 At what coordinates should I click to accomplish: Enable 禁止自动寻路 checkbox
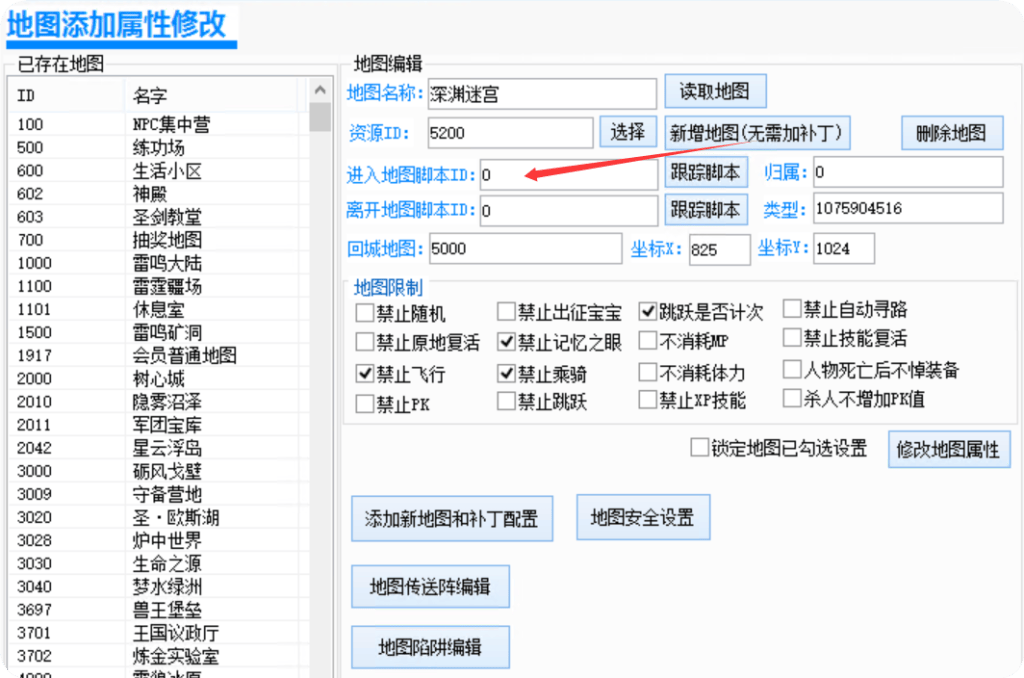[792, 309]
